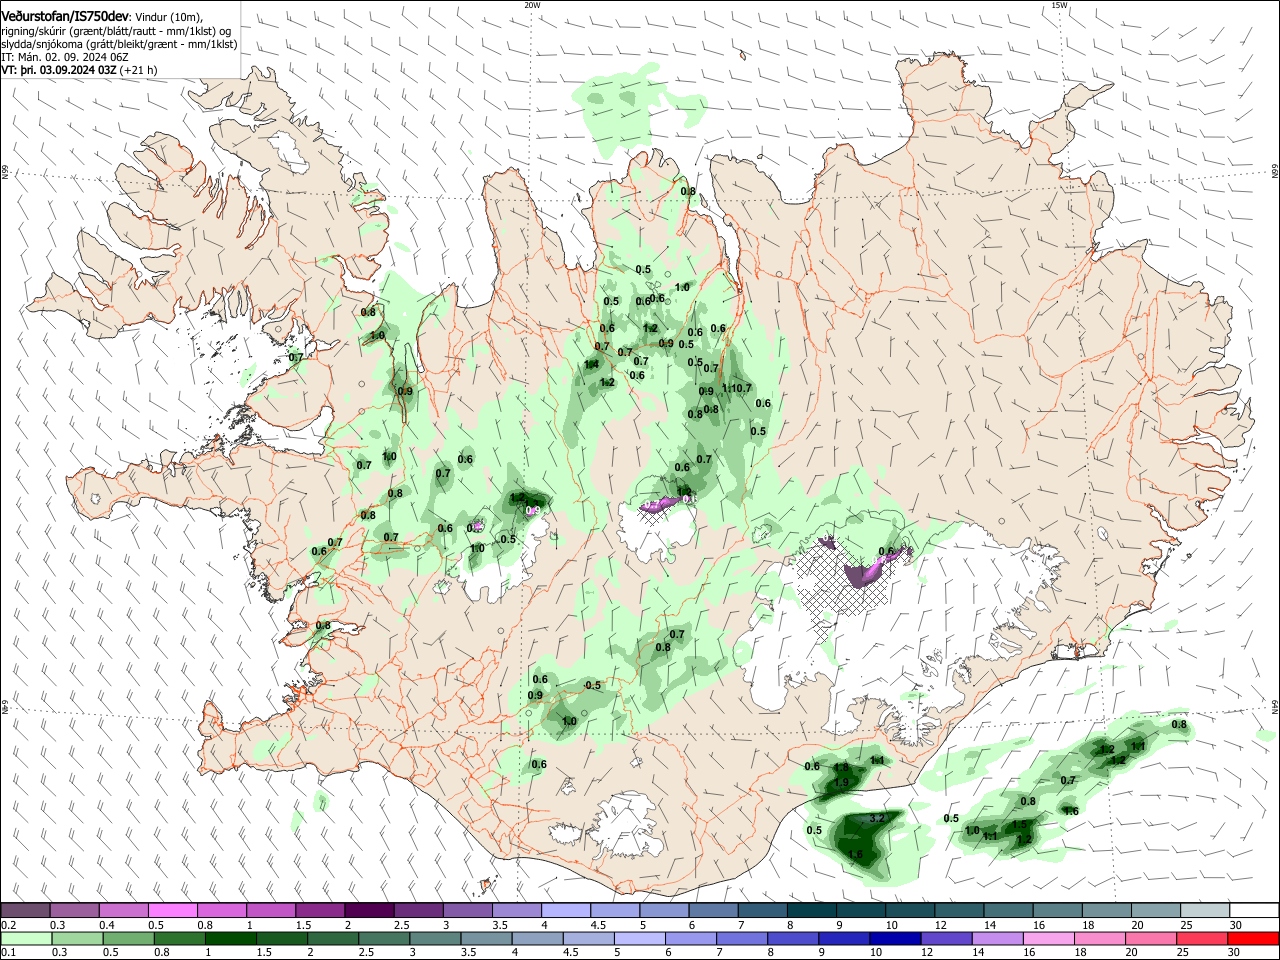Click the '3.2' precipitation value offshore
Viewport: 1280px width, 960px height.
[878, 819]
